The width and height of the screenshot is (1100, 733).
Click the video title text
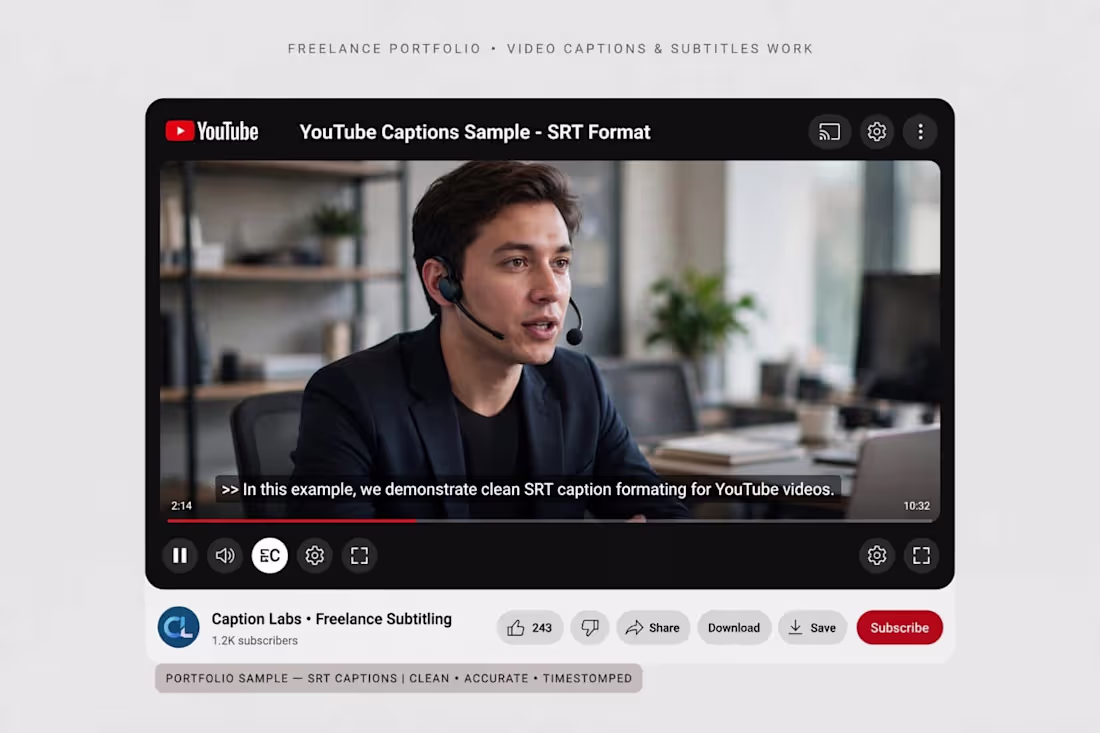tap(475, 132)
